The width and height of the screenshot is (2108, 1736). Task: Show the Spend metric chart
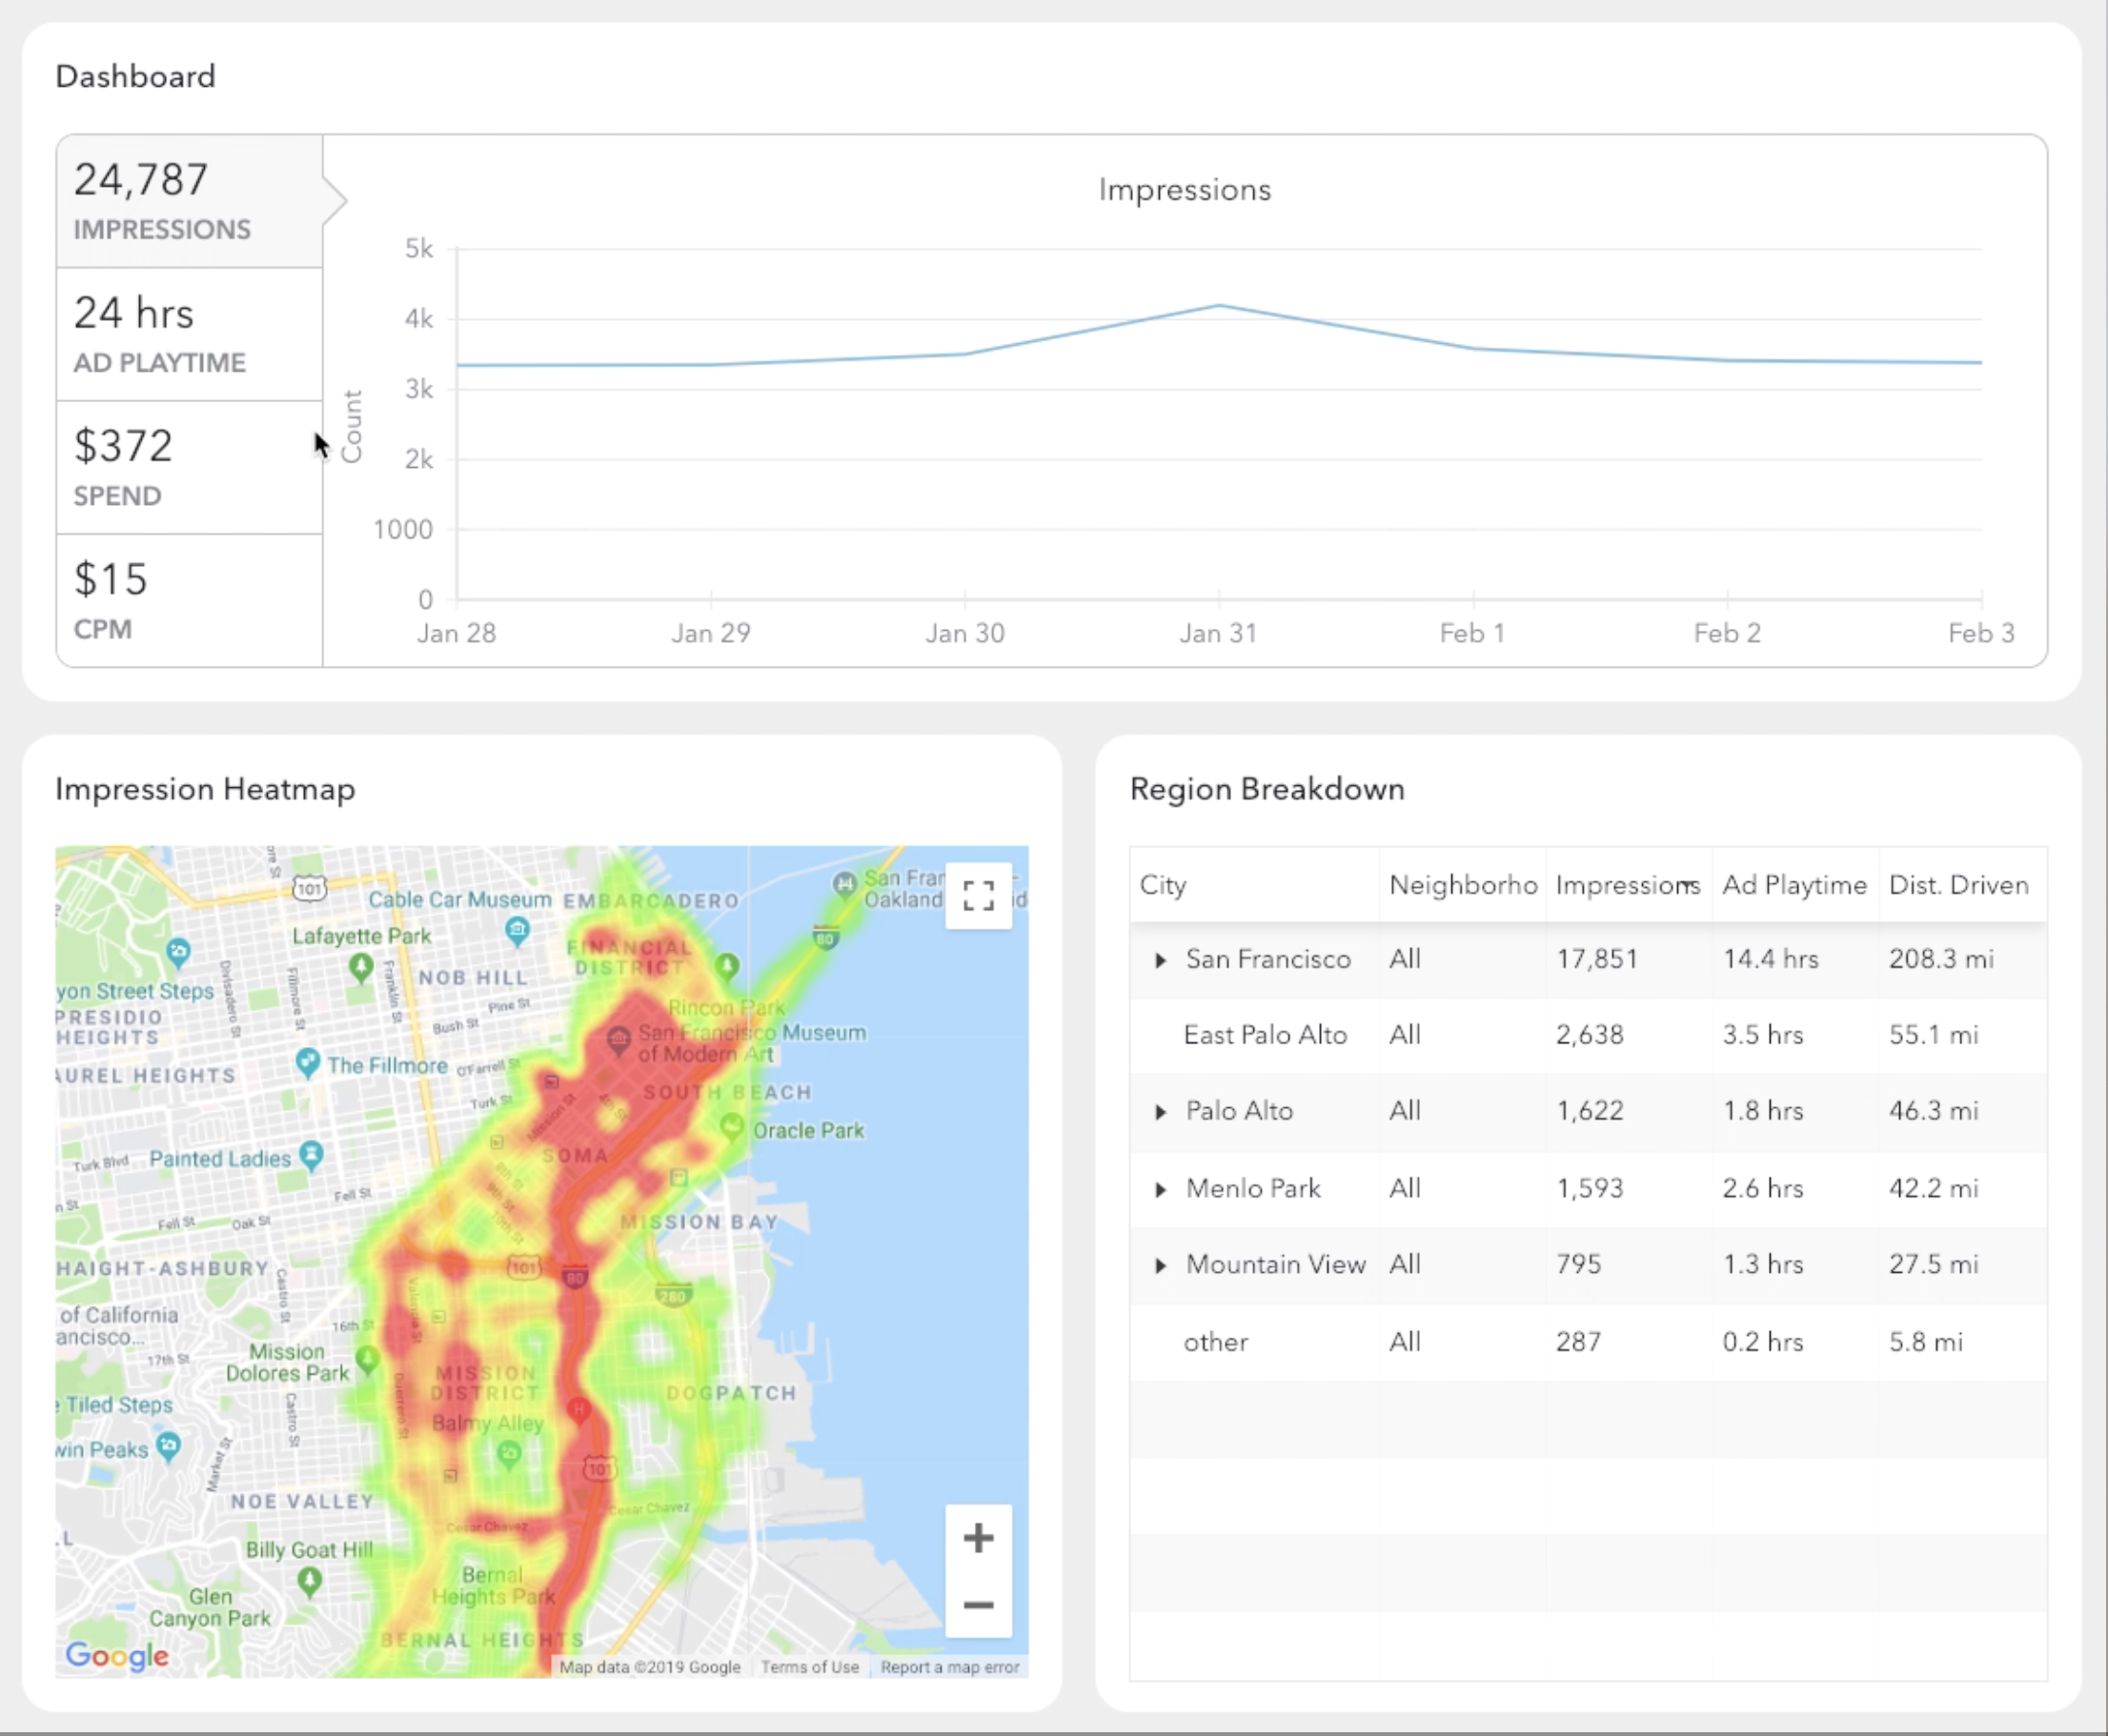[189, 467]
